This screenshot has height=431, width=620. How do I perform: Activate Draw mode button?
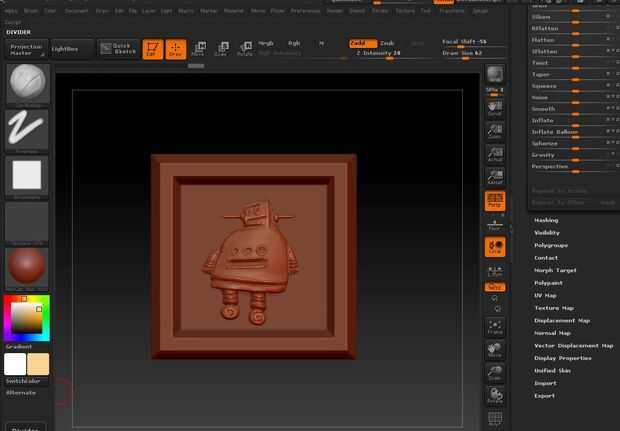tap(176, 49)
